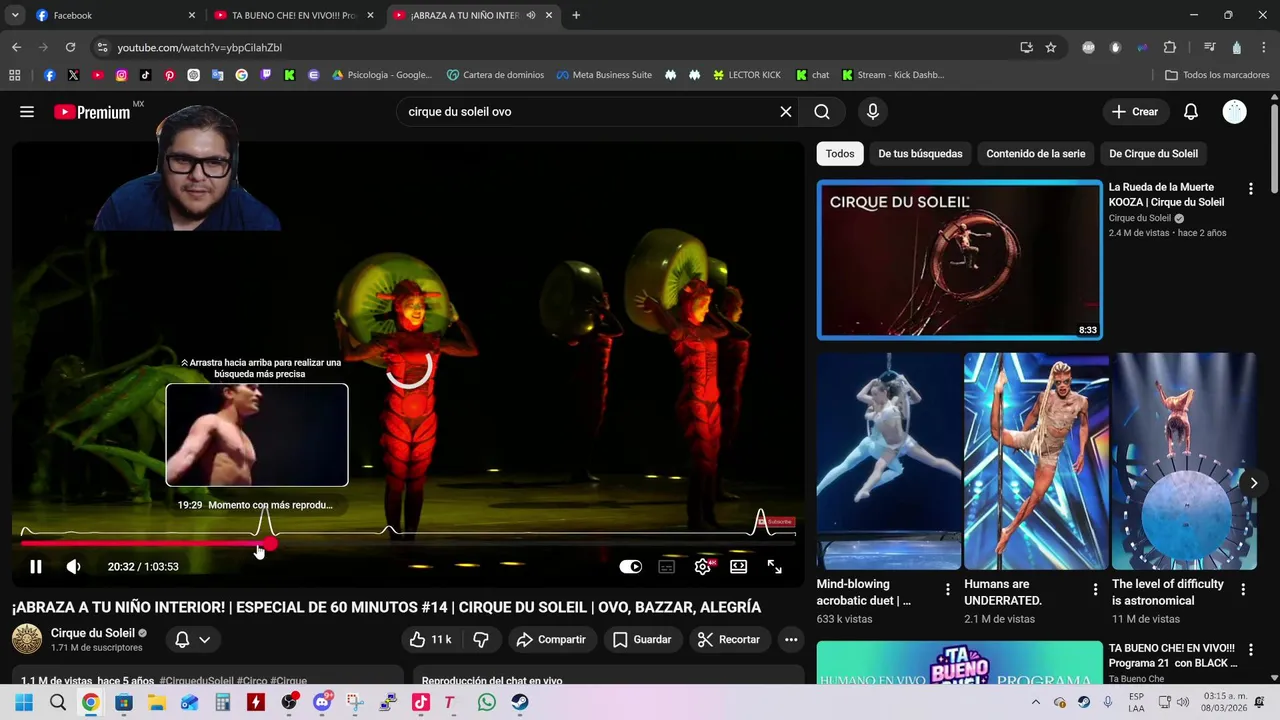The height and width of the screenshot is (720, 1280).
Task: Open YouTube notifications bell
Action: [1190, 112]
